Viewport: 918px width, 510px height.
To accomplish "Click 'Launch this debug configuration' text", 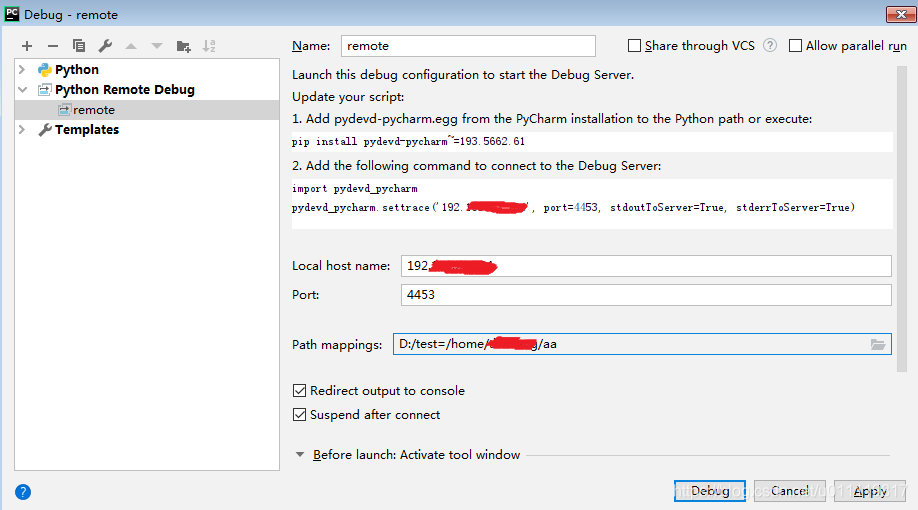I will [x=463, y=75].
